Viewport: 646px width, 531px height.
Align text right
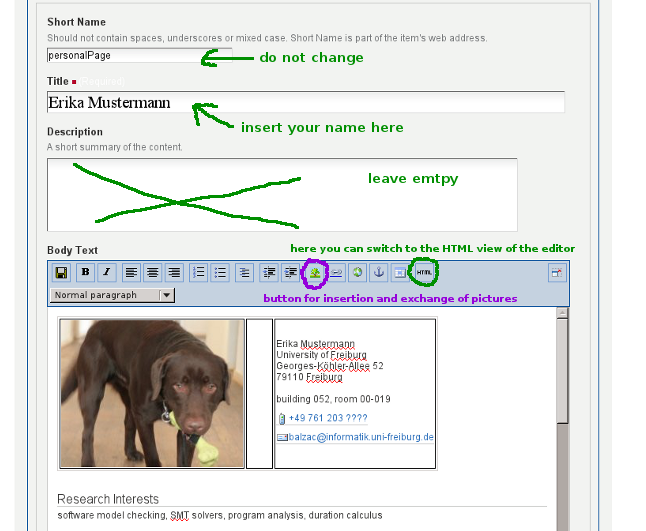[174, 272]
